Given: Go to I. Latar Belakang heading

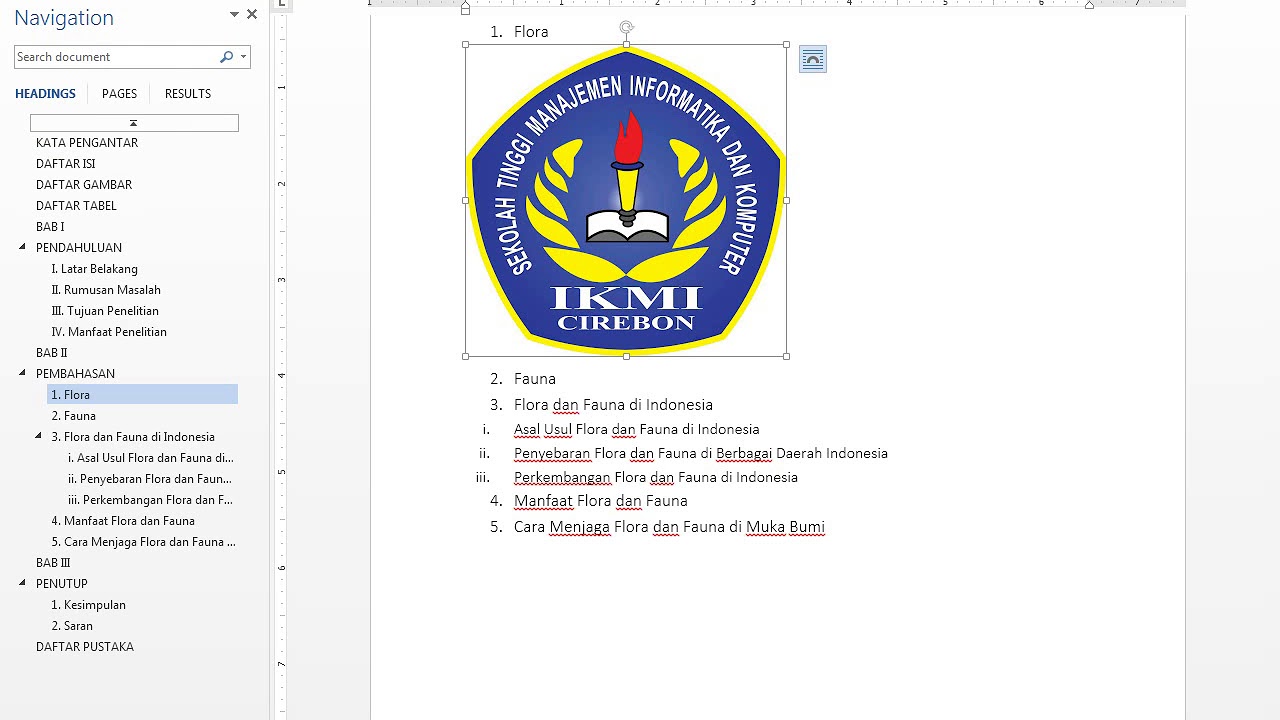Looking at the screenshot, I should [x=95, y=269].
